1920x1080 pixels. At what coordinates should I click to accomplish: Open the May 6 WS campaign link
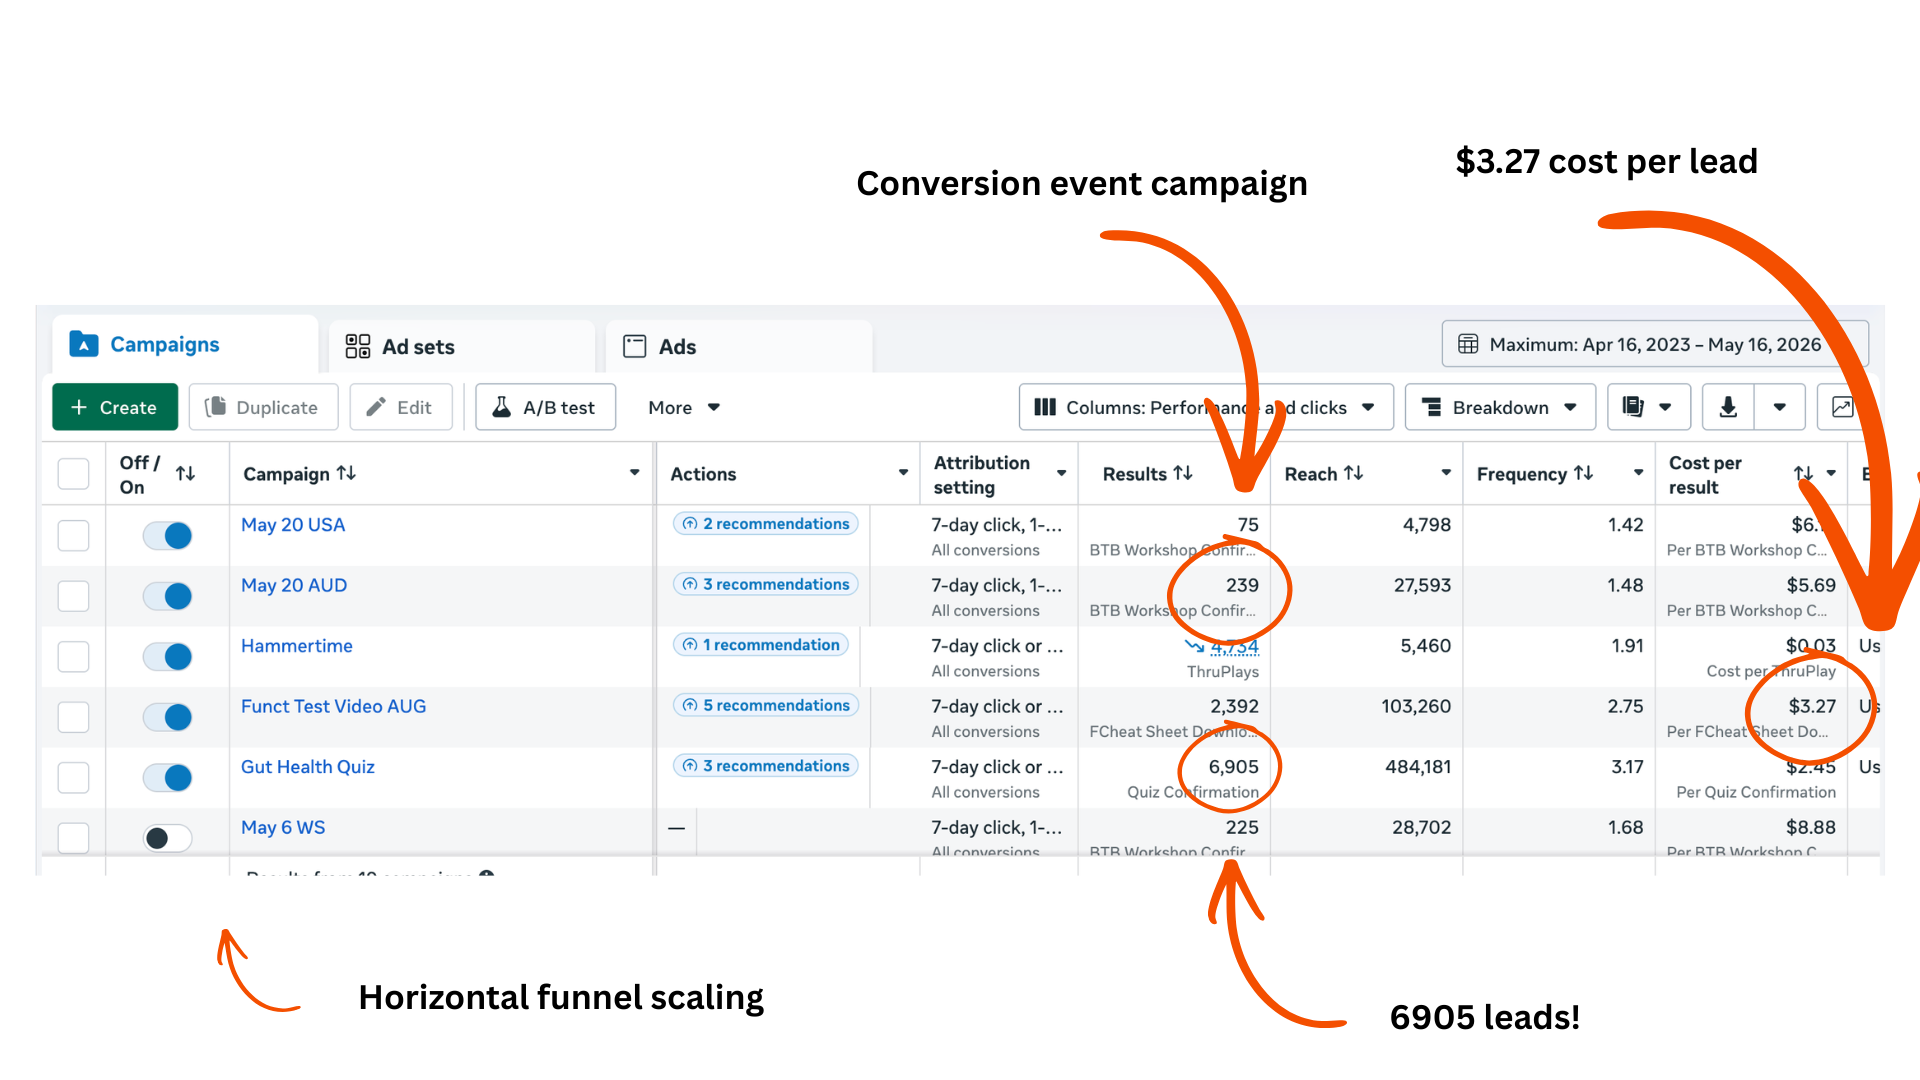click(x=283, y=828)
